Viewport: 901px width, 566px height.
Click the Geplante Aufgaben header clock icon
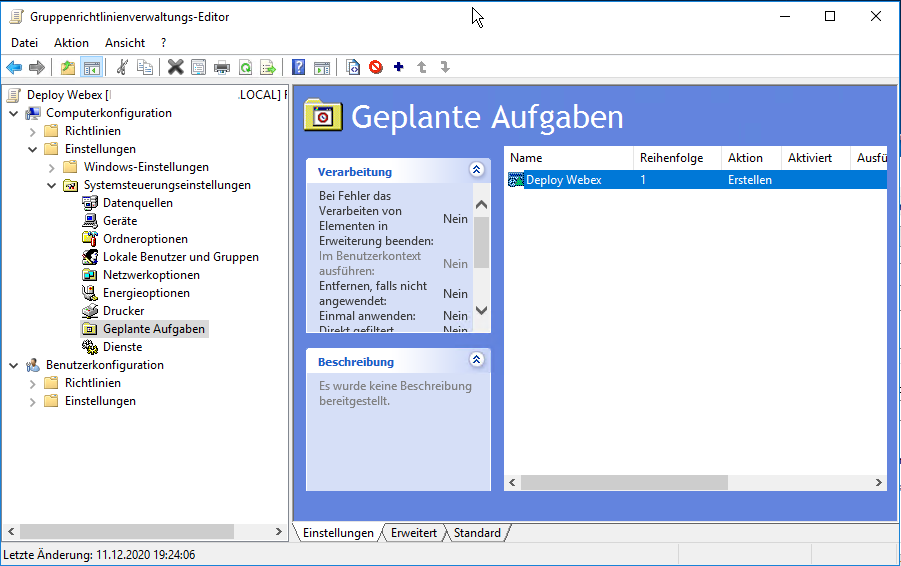click(x=323, y=115)
